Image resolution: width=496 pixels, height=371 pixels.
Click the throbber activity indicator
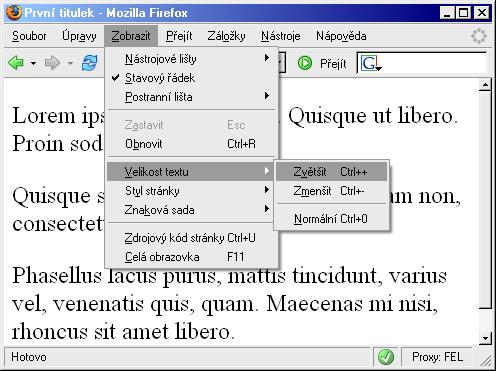[x=479, y=36]
